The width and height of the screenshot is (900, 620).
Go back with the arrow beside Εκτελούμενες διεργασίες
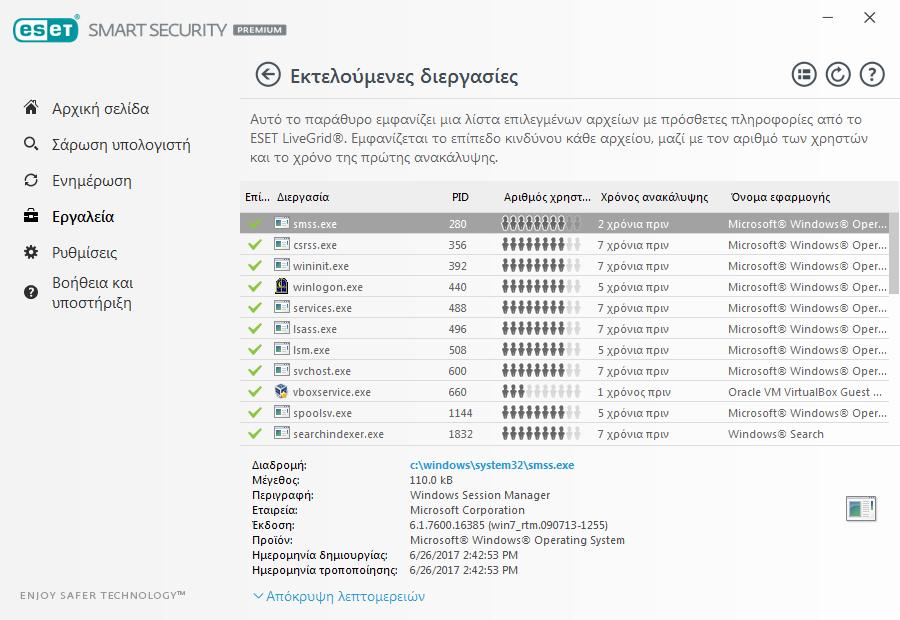coord(267,75)
